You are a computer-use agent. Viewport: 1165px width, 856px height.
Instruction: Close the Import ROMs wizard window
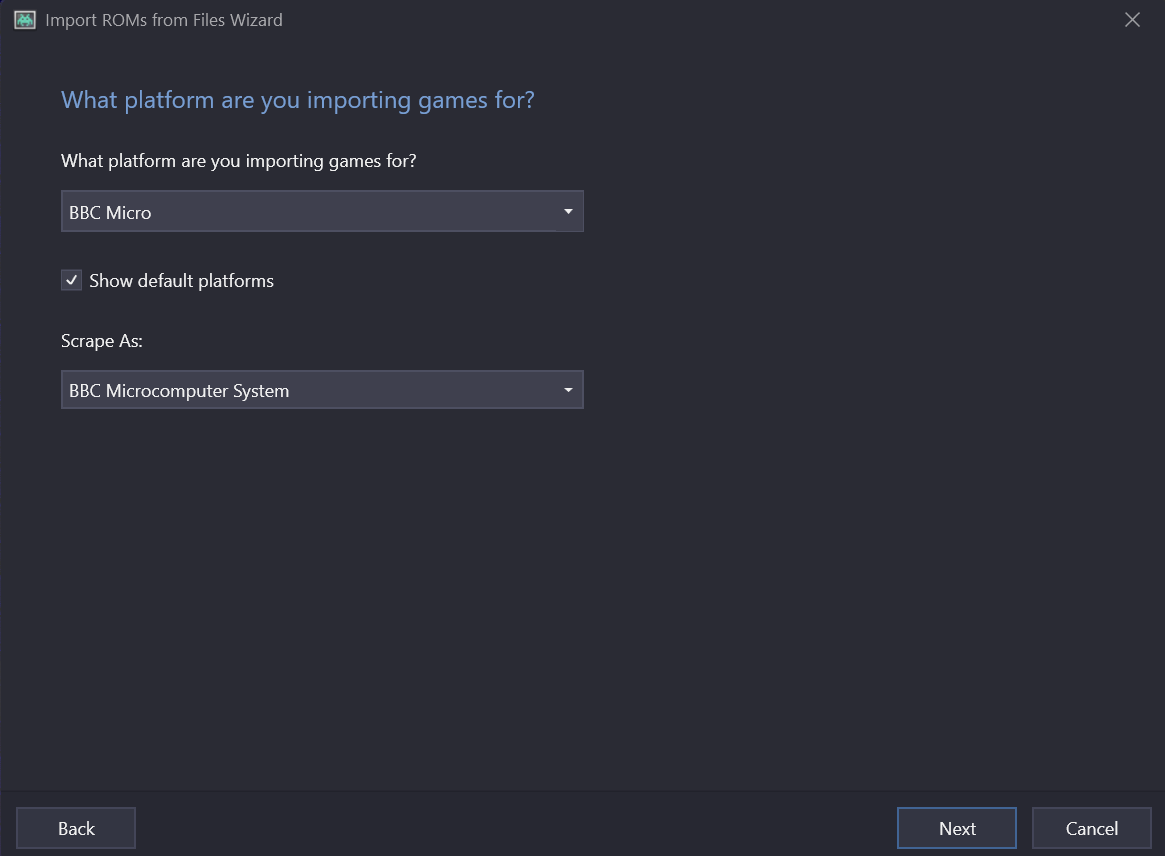1132,20
